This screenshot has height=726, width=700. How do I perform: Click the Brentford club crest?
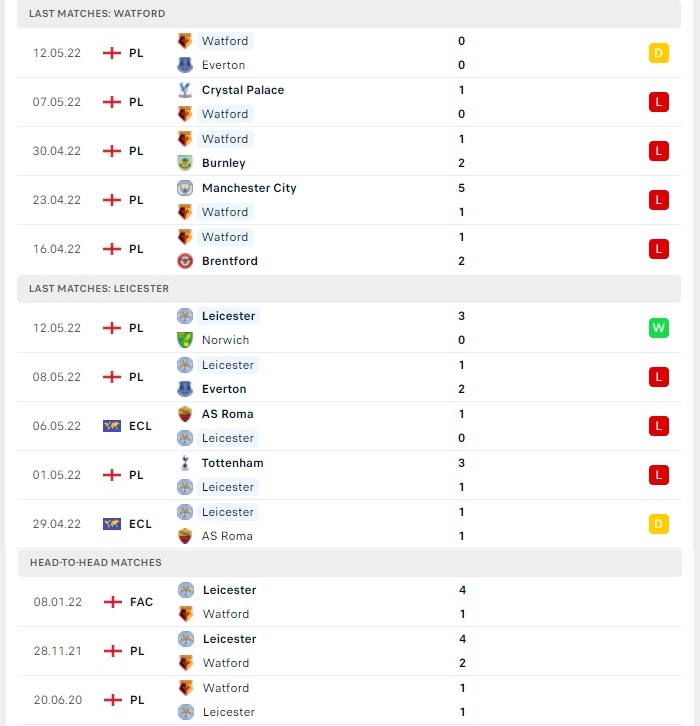click(185, 261)
